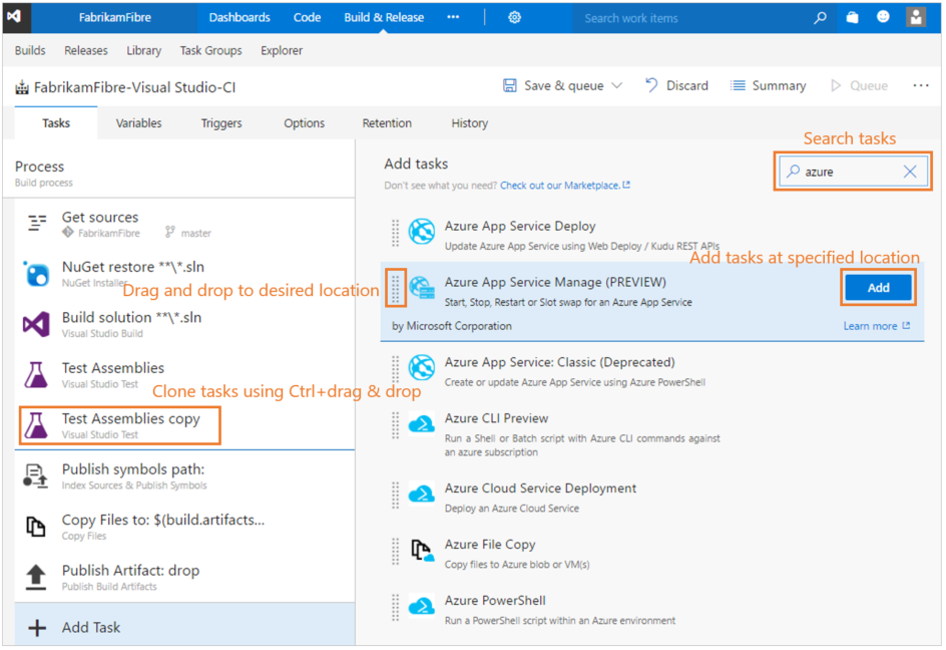Select the Azure Cloud Service Deployment entry
The width and height of the screenshot is (946, 650).
click(x=652, y=497)
